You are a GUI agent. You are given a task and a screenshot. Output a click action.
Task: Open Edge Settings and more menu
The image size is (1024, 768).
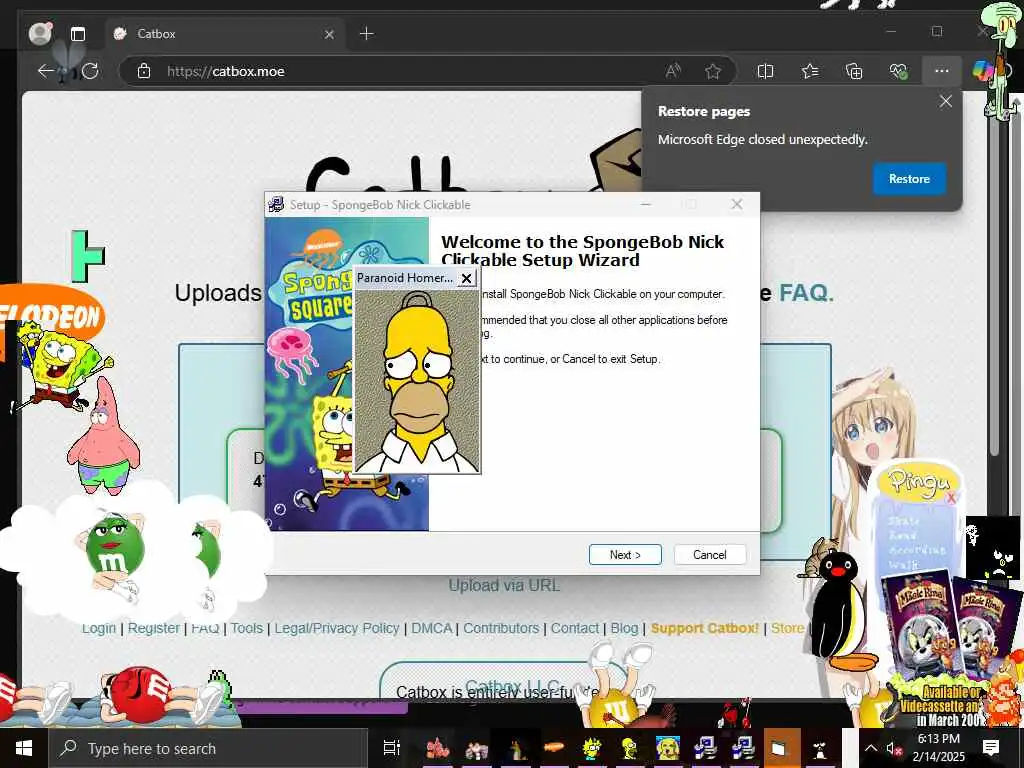[942, 71]
